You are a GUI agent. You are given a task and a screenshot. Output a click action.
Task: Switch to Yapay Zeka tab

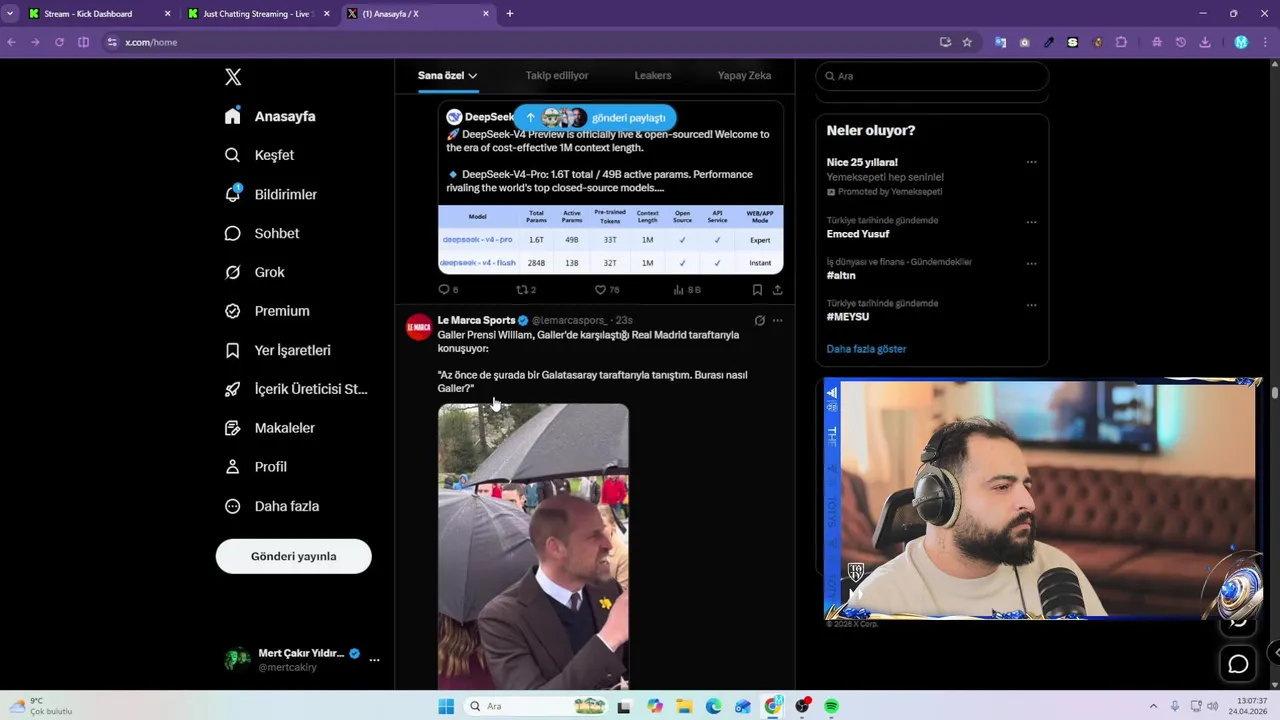click(744, 75)
